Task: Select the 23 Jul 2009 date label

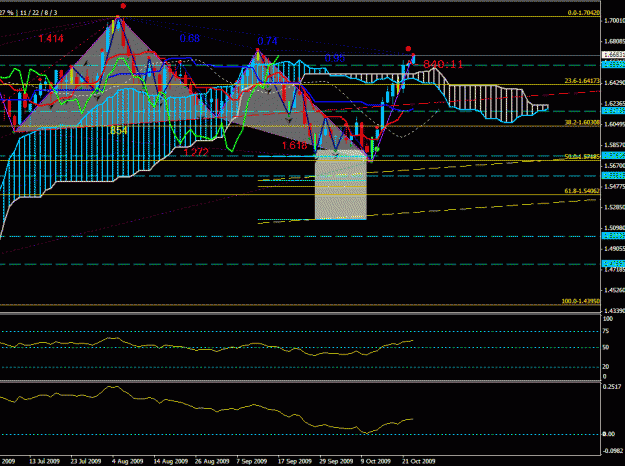Action: click(86, 461)
